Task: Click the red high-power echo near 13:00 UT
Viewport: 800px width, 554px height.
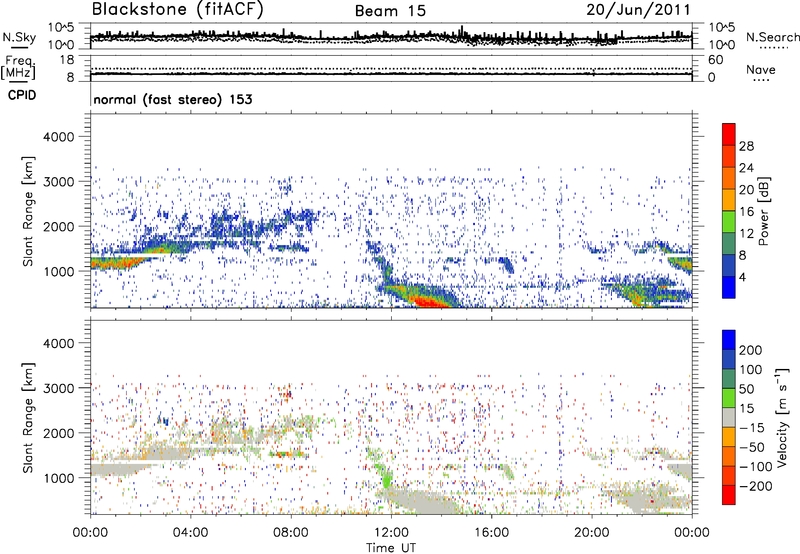Action: click(x=429, y=303)
